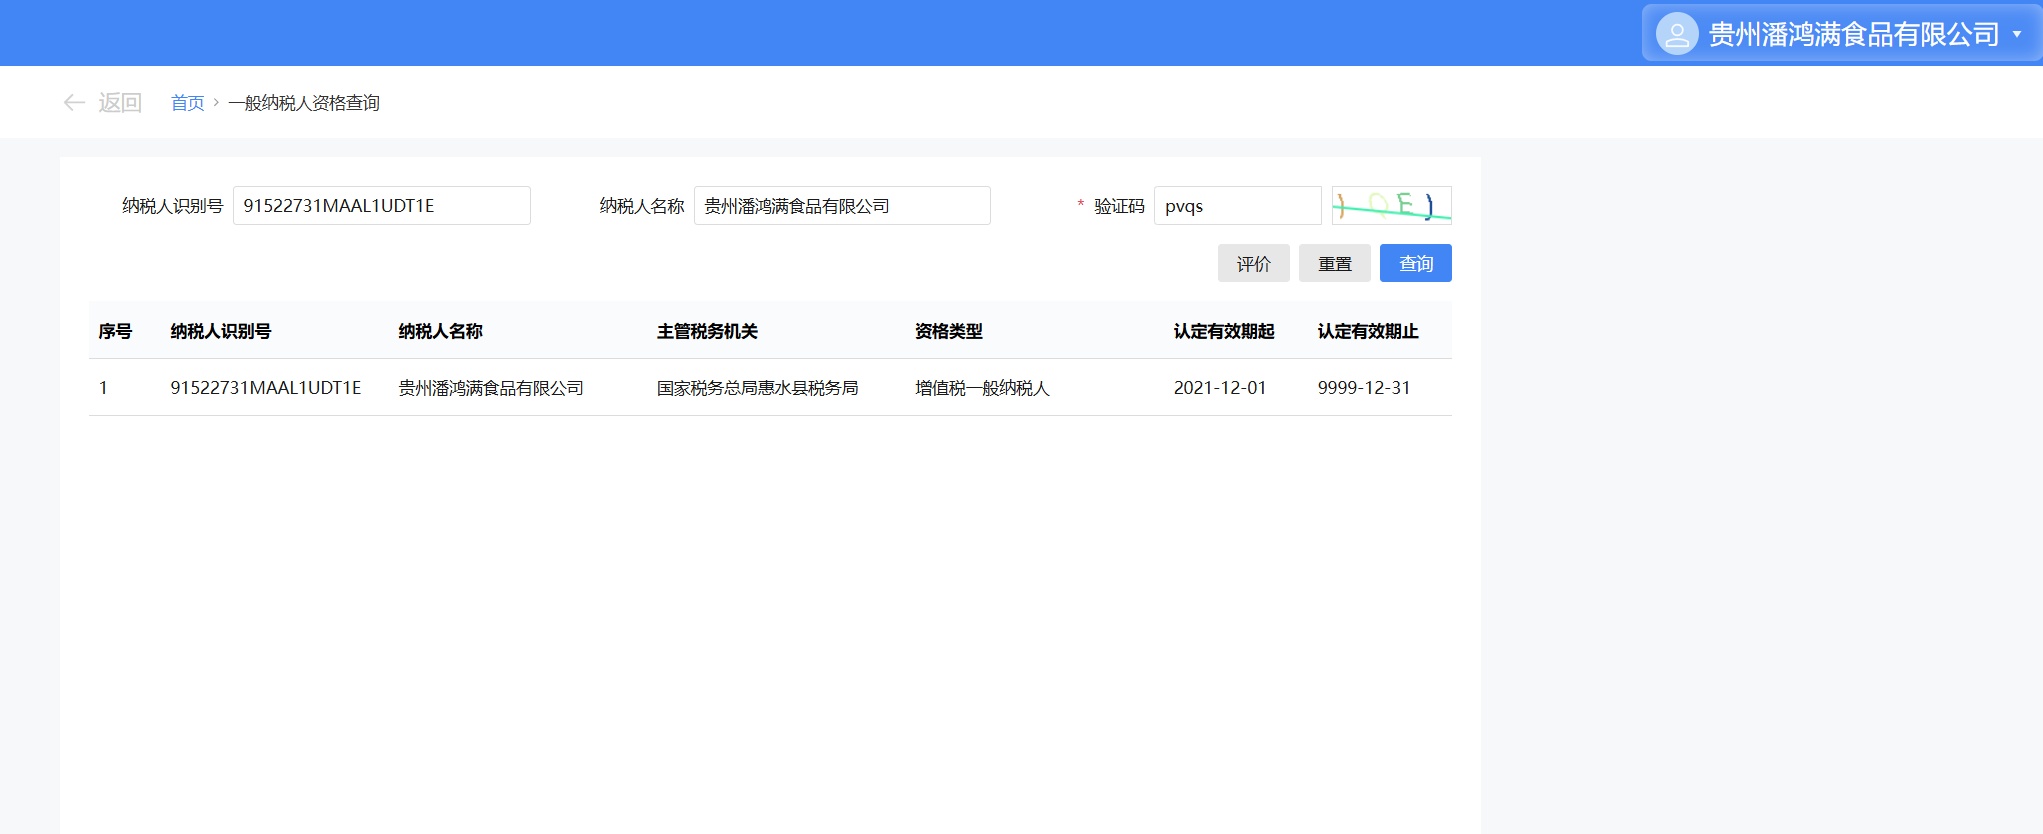Submit search with the 查询 button
Screen dimensions: 2043x834
pyautogui.click(x=1415, y=263)
